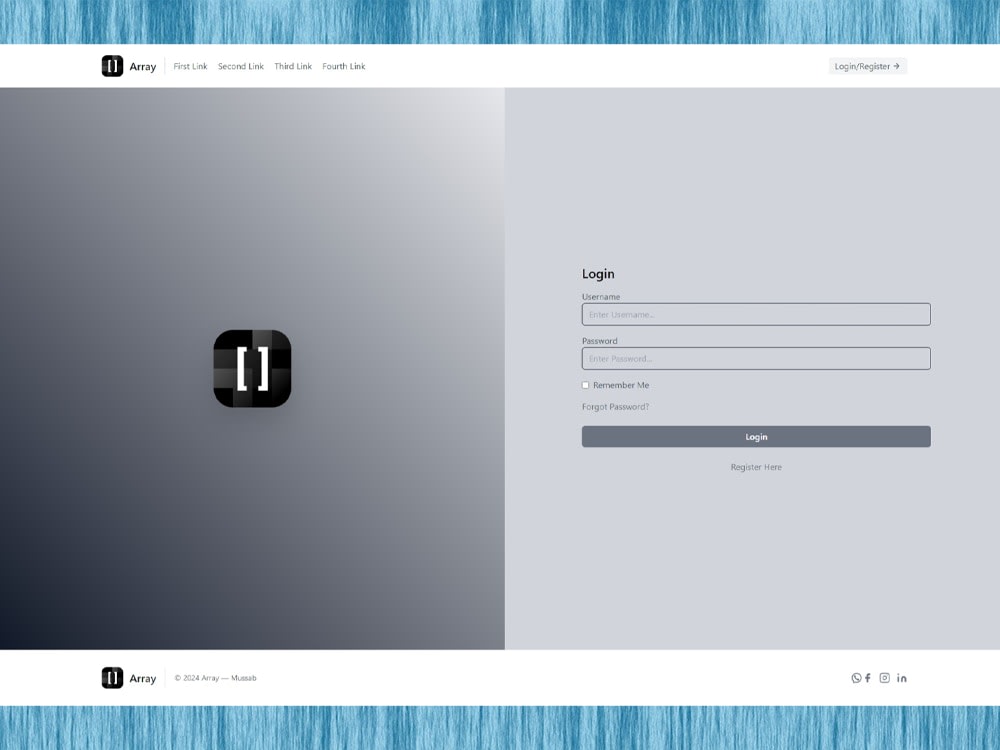Image resolution: width=1000 pixels, height=750 pixels.
Task: Click the '© 2024 Array — Mussab' footer text
Action: pyautogui.click(x=216, y=678)
